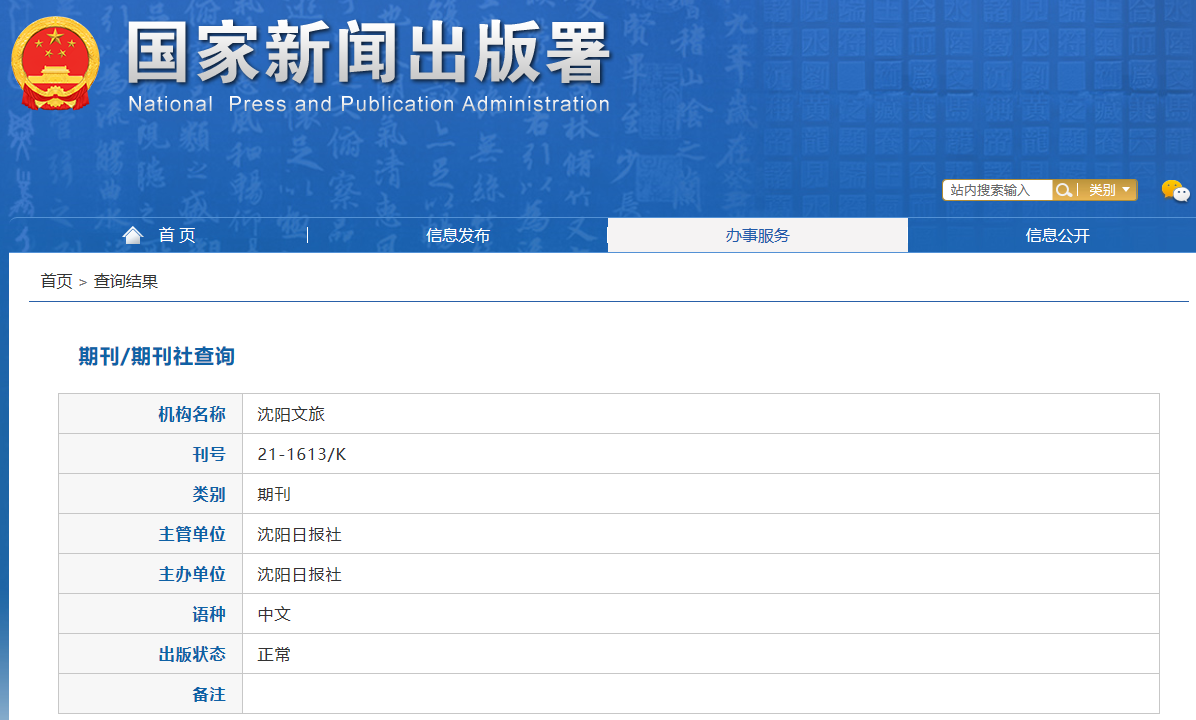The image size is (1196, 720).
Task: Click the home icon in navigation bar
Action: pos(133,235)
